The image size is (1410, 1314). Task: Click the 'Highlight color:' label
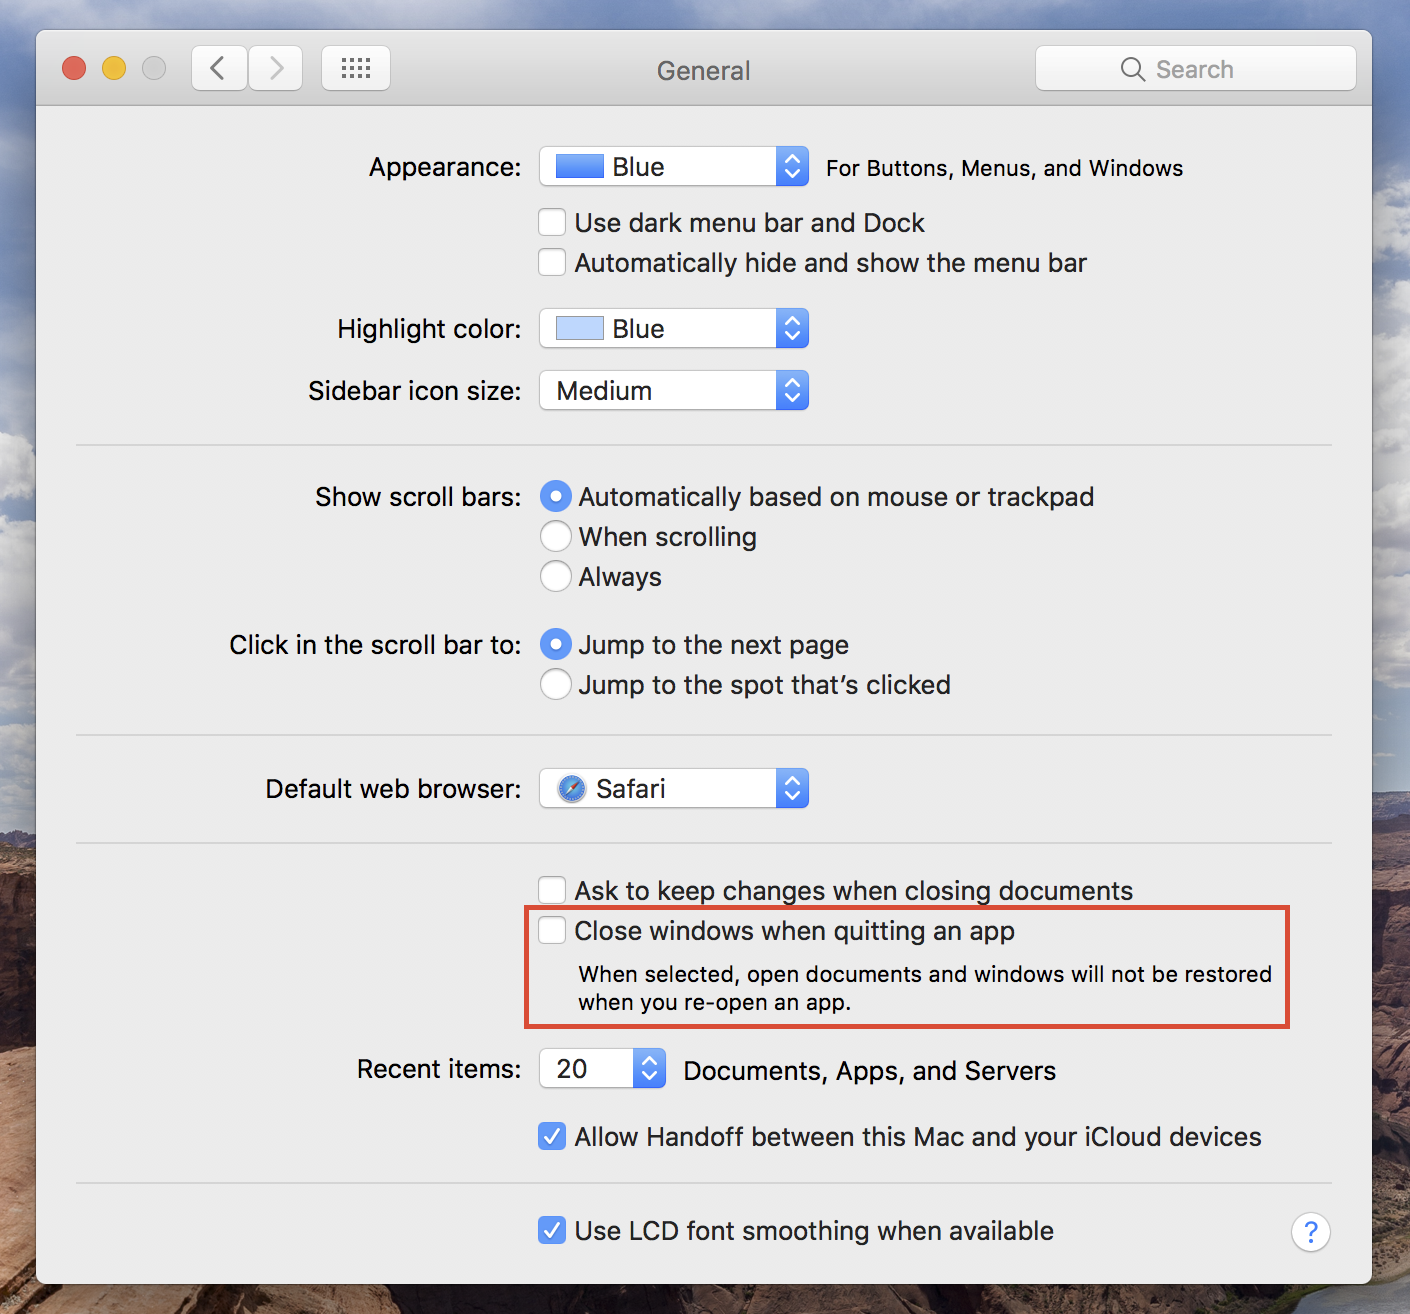pos(429,329)
